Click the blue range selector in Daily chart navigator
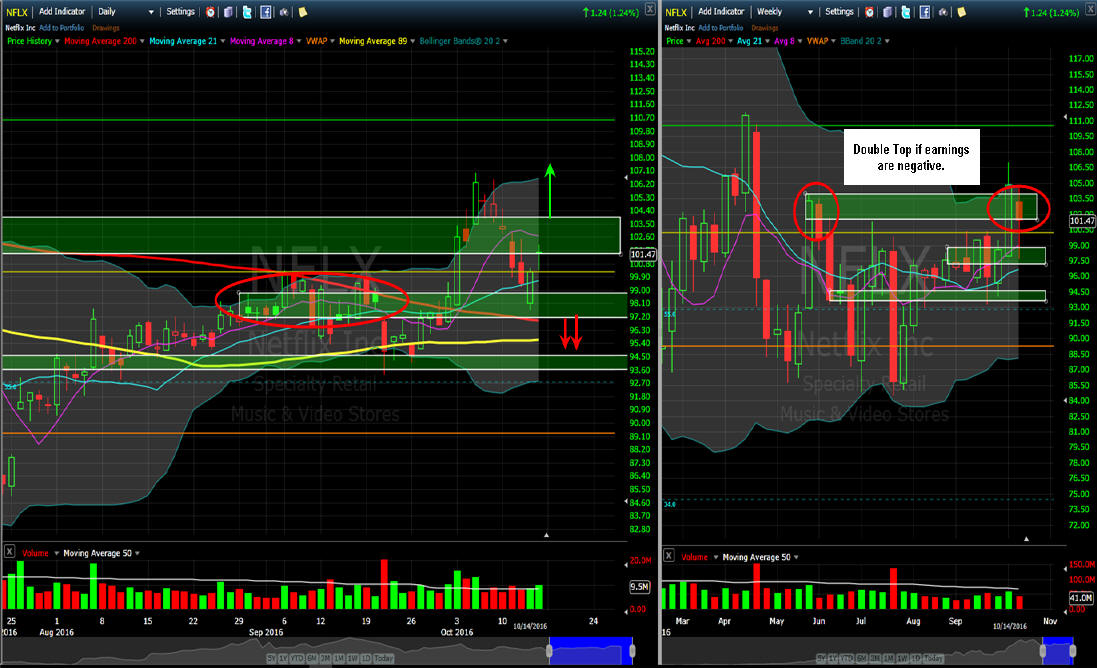The image size is (1097, 668). tap(591, 651)
